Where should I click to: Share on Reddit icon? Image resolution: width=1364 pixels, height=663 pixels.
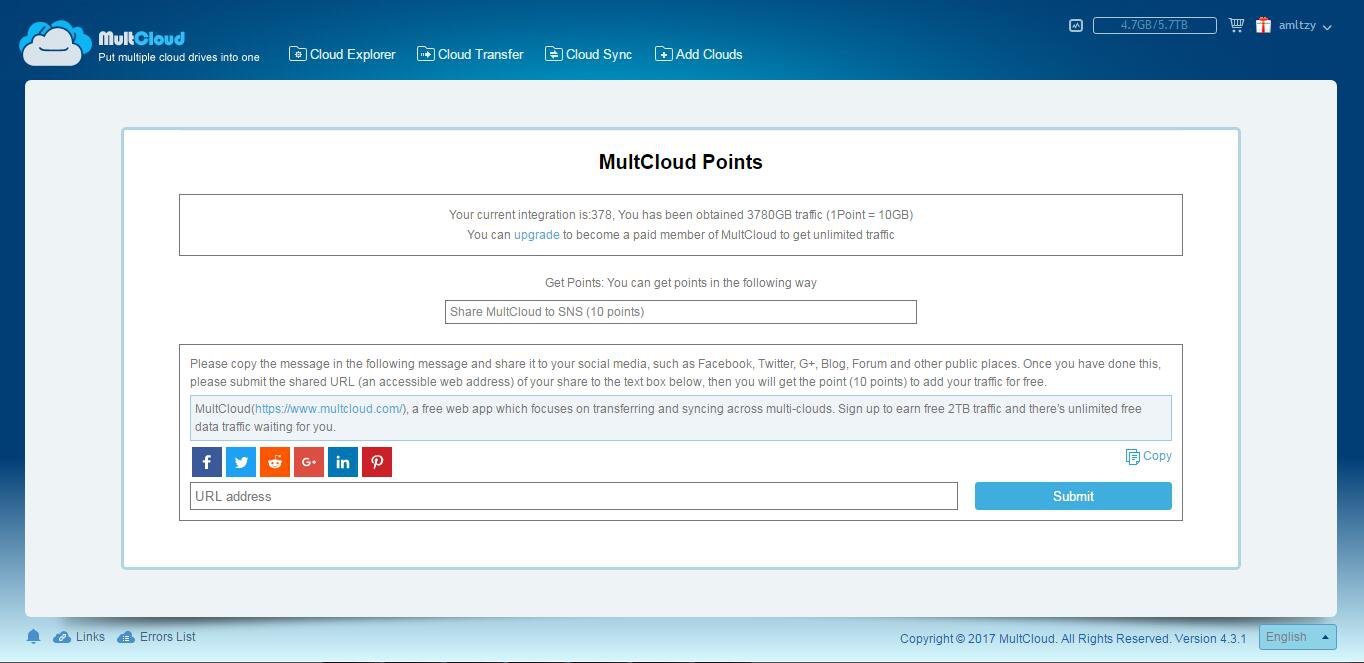(275, 462)
